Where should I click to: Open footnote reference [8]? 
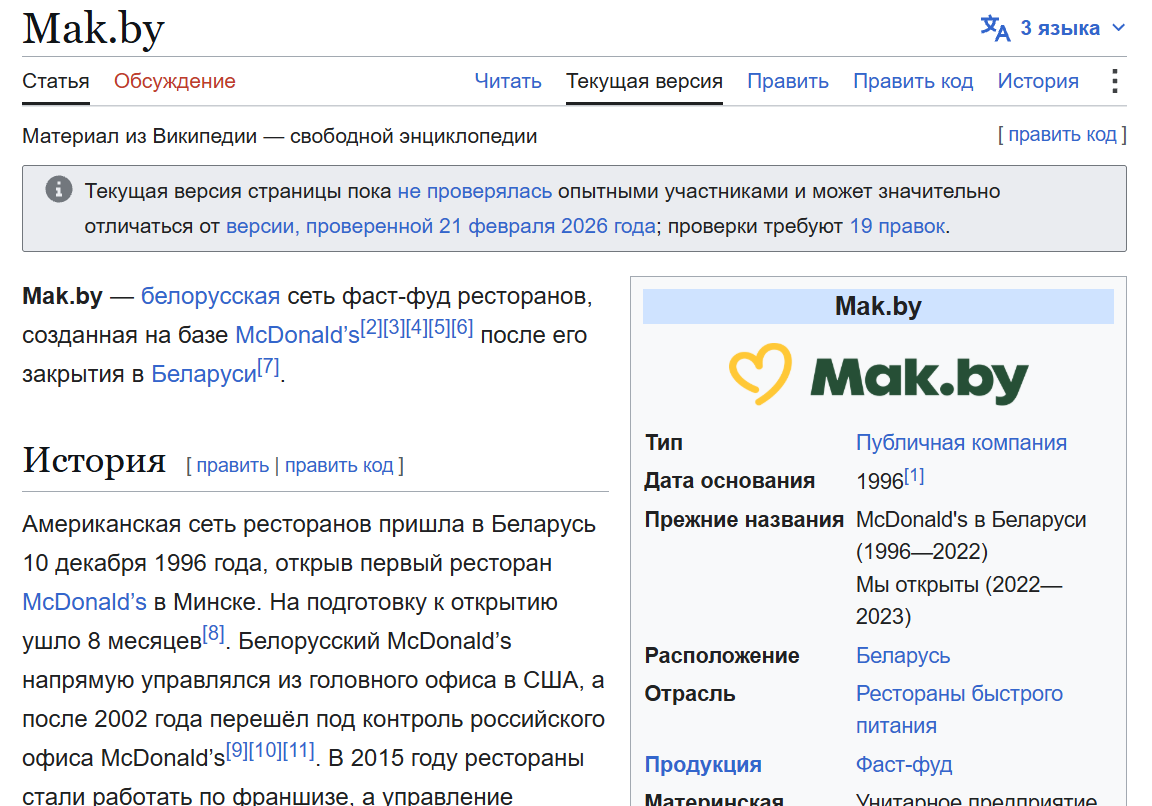[x=214, y=633]
